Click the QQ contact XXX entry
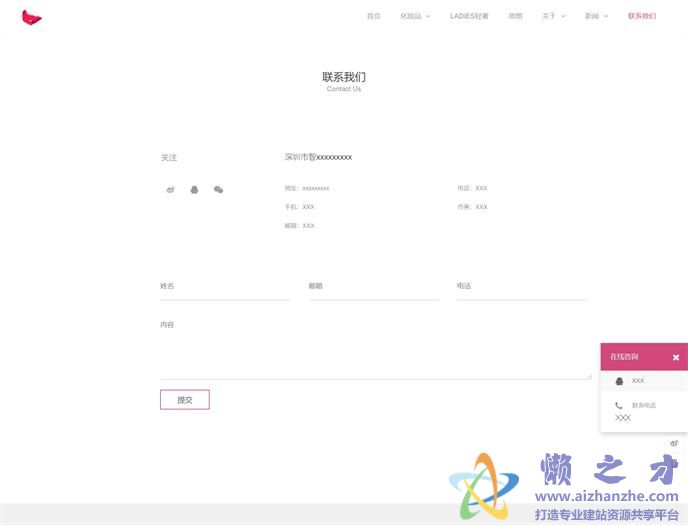 point(644,381)
